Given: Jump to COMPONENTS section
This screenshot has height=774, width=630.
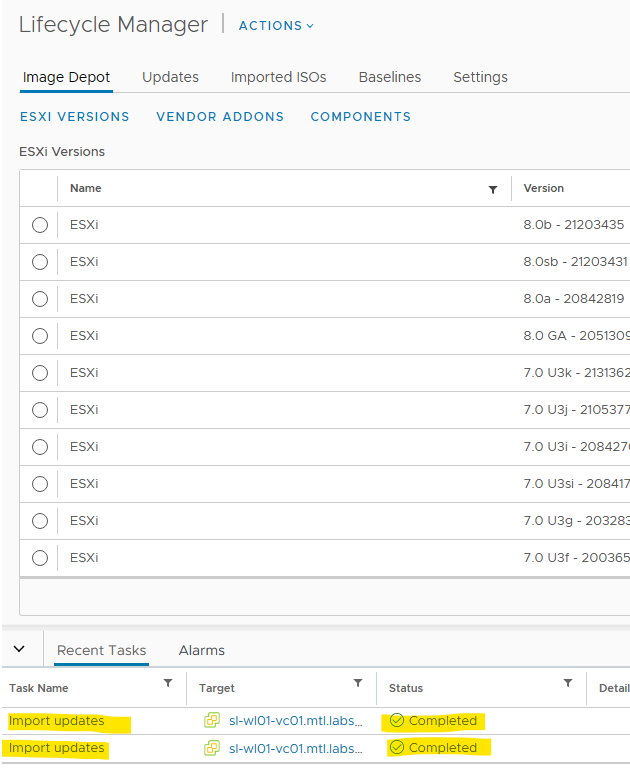Looking at the screenshot, I should (360, 116).
